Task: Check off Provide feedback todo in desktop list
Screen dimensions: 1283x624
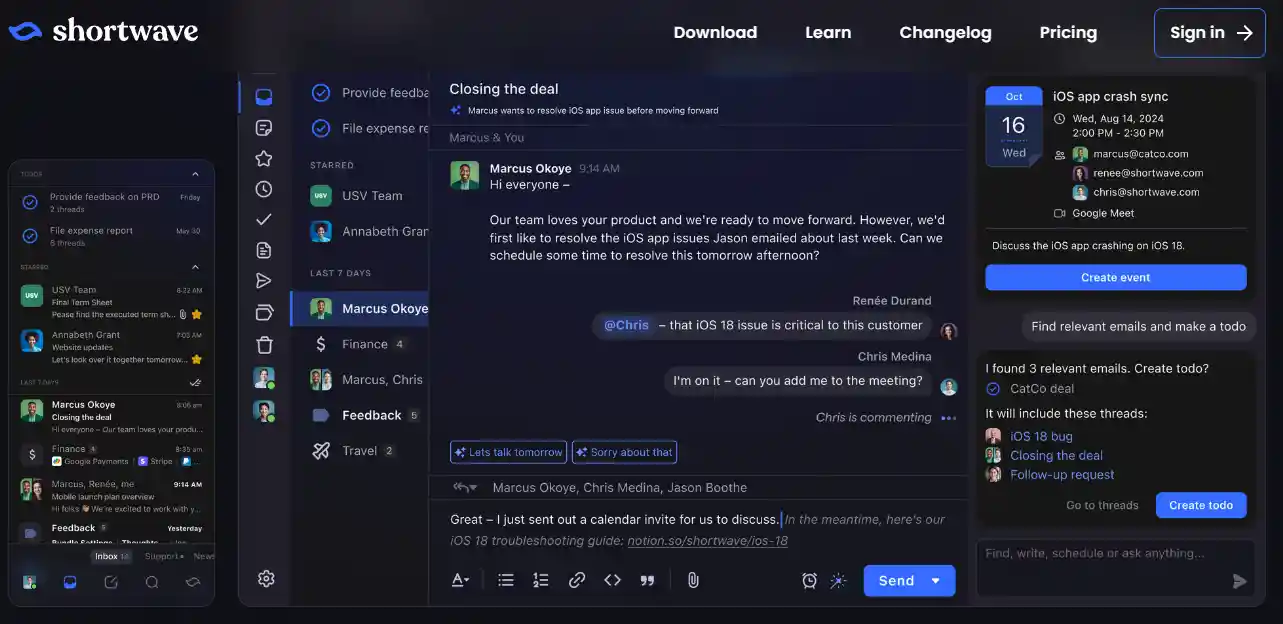Action: pyautogui.click(x=321, y=92)
